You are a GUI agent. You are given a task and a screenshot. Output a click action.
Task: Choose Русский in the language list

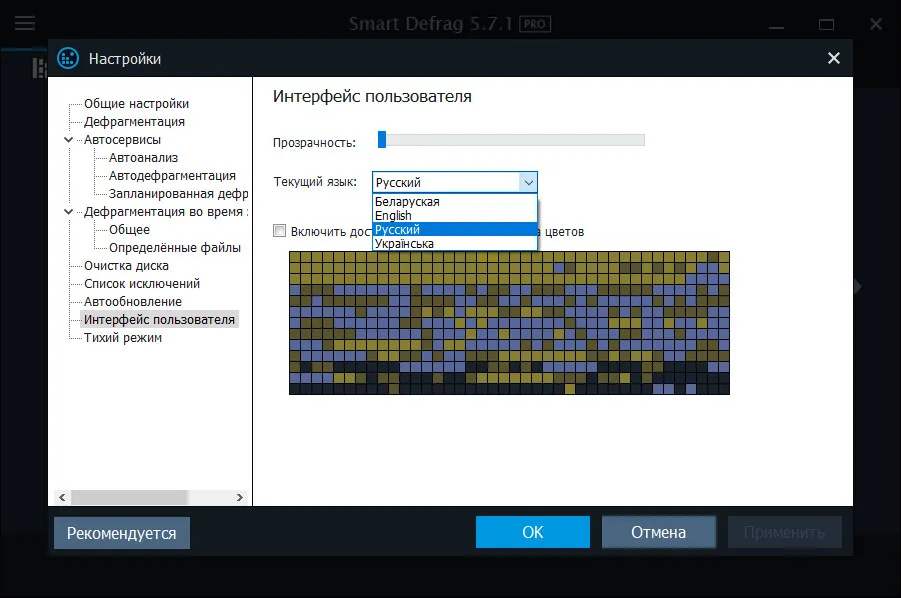[x=455, y=229]
